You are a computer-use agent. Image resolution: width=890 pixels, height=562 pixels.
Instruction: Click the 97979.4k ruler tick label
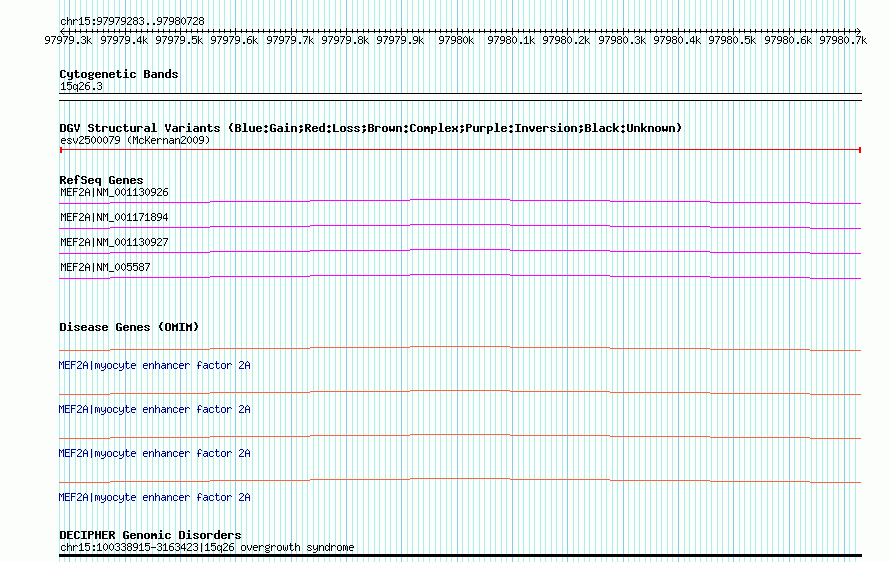tap(124, 40)
